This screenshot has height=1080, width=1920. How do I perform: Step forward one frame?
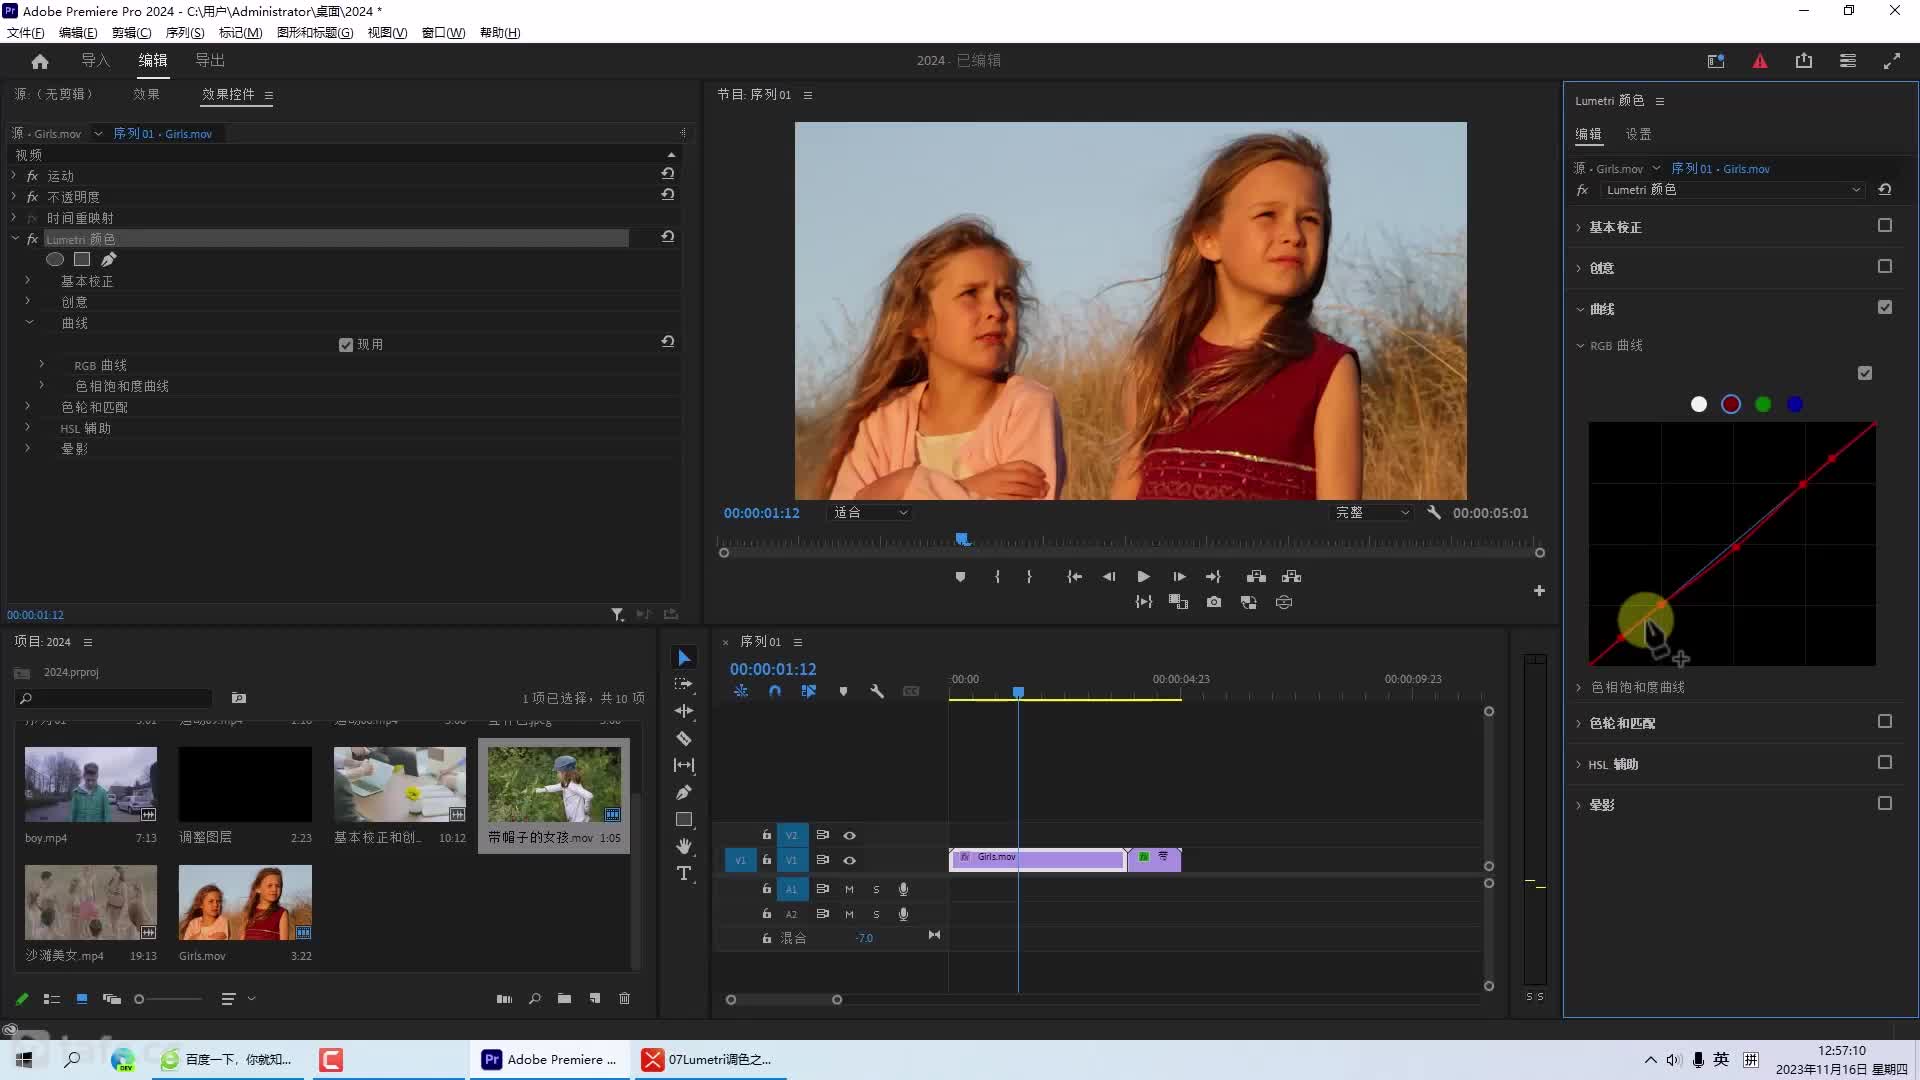1179,577
